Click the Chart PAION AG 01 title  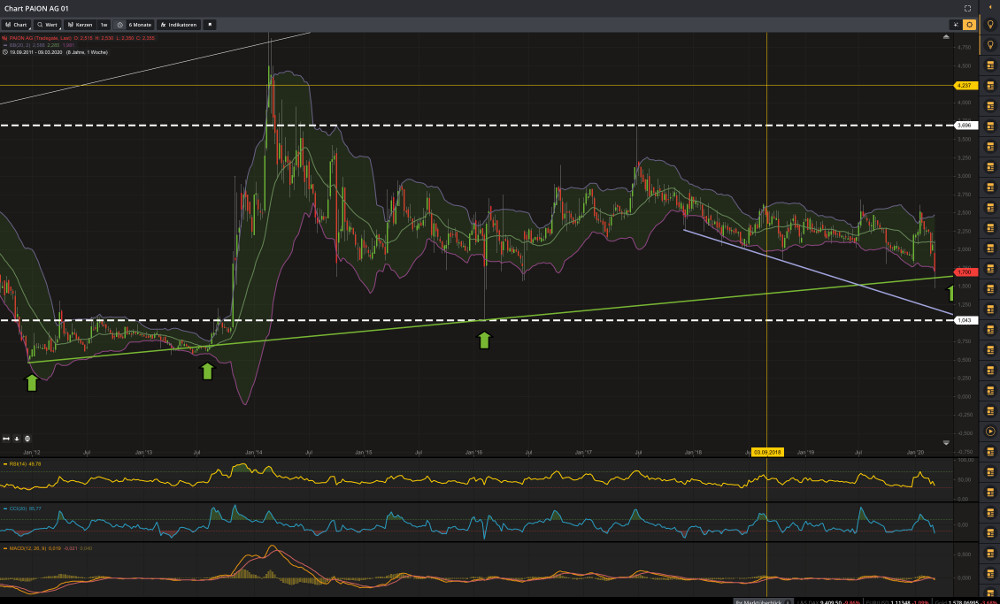[x=36, y=8]
